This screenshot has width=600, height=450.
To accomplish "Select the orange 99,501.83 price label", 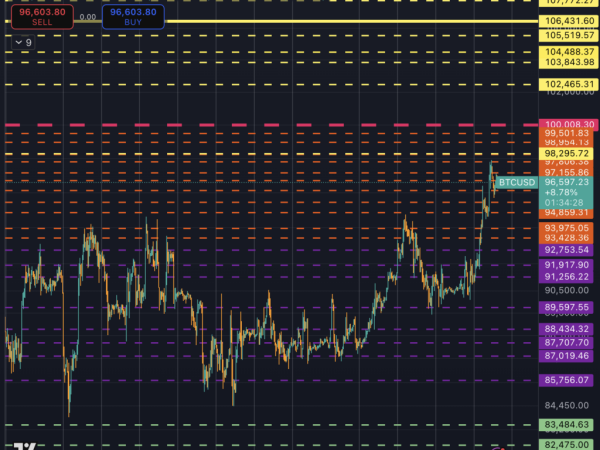I will (x=566, y=133).
